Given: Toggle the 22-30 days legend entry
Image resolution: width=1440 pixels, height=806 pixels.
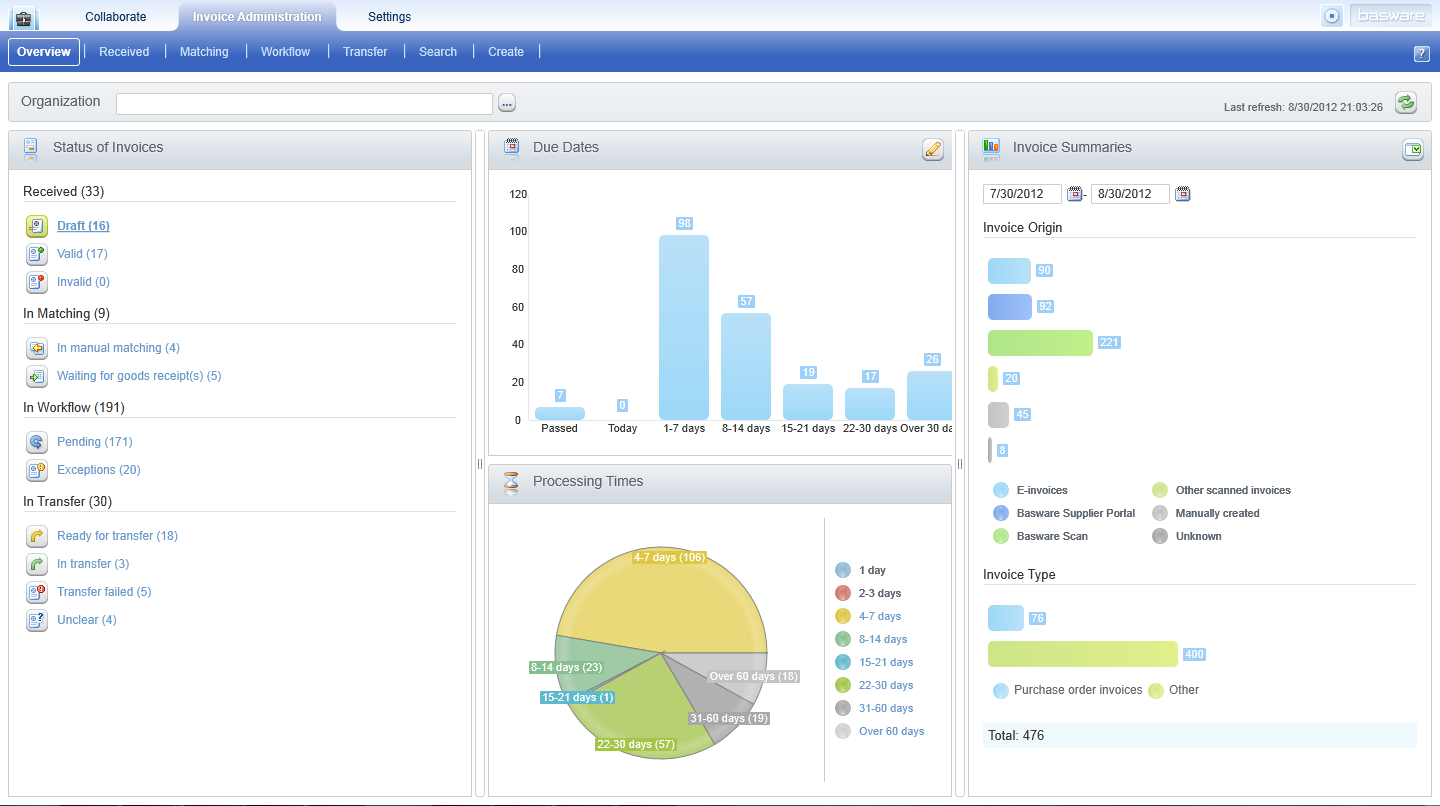Looking at the screenshot, I should (874, 685).
